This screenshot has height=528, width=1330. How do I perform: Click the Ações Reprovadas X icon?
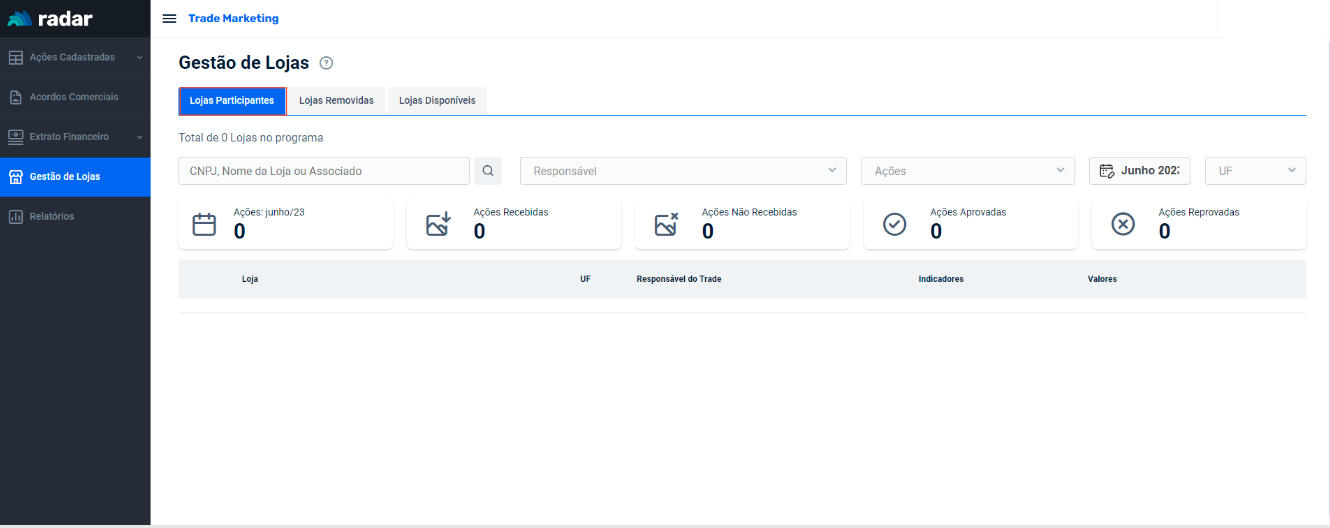coord(1123,224)
